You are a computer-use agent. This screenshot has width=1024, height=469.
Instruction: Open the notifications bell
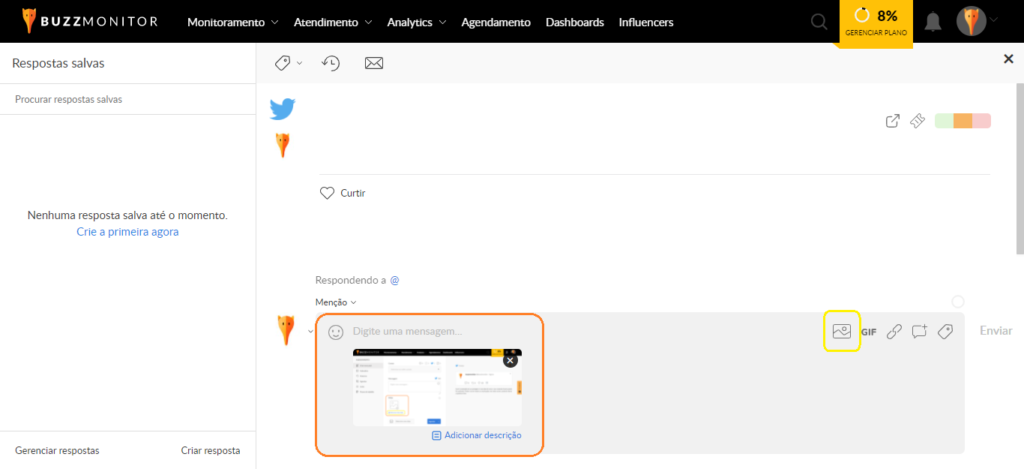tap(933, 22)
